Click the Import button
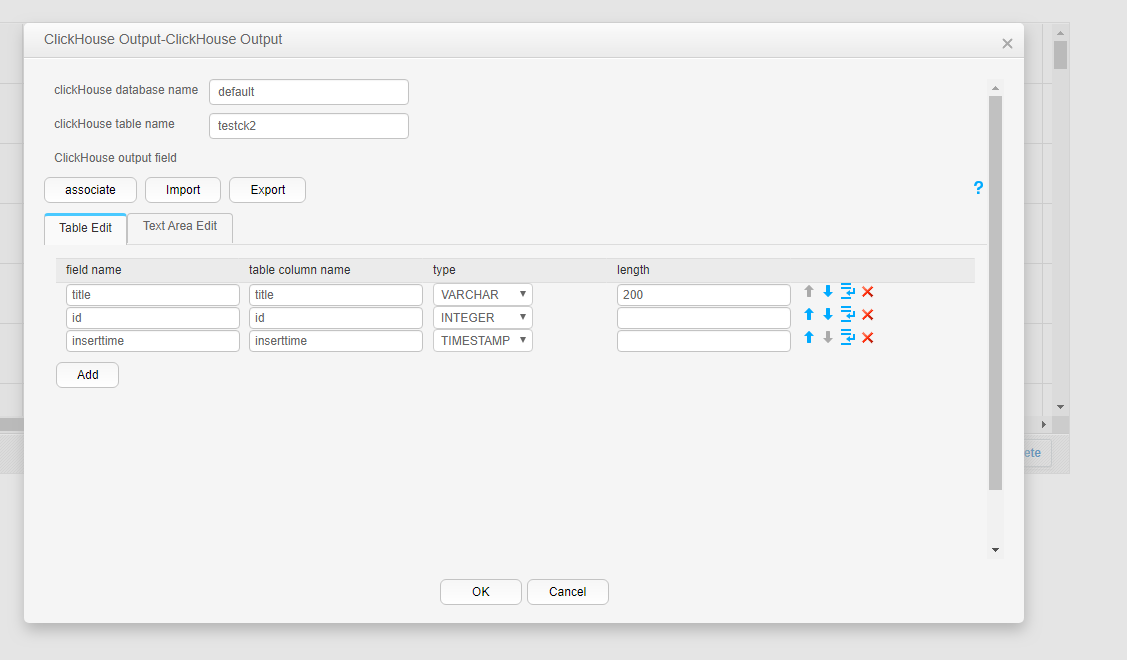Screen dimensions: 1127x660 point(183,190)
